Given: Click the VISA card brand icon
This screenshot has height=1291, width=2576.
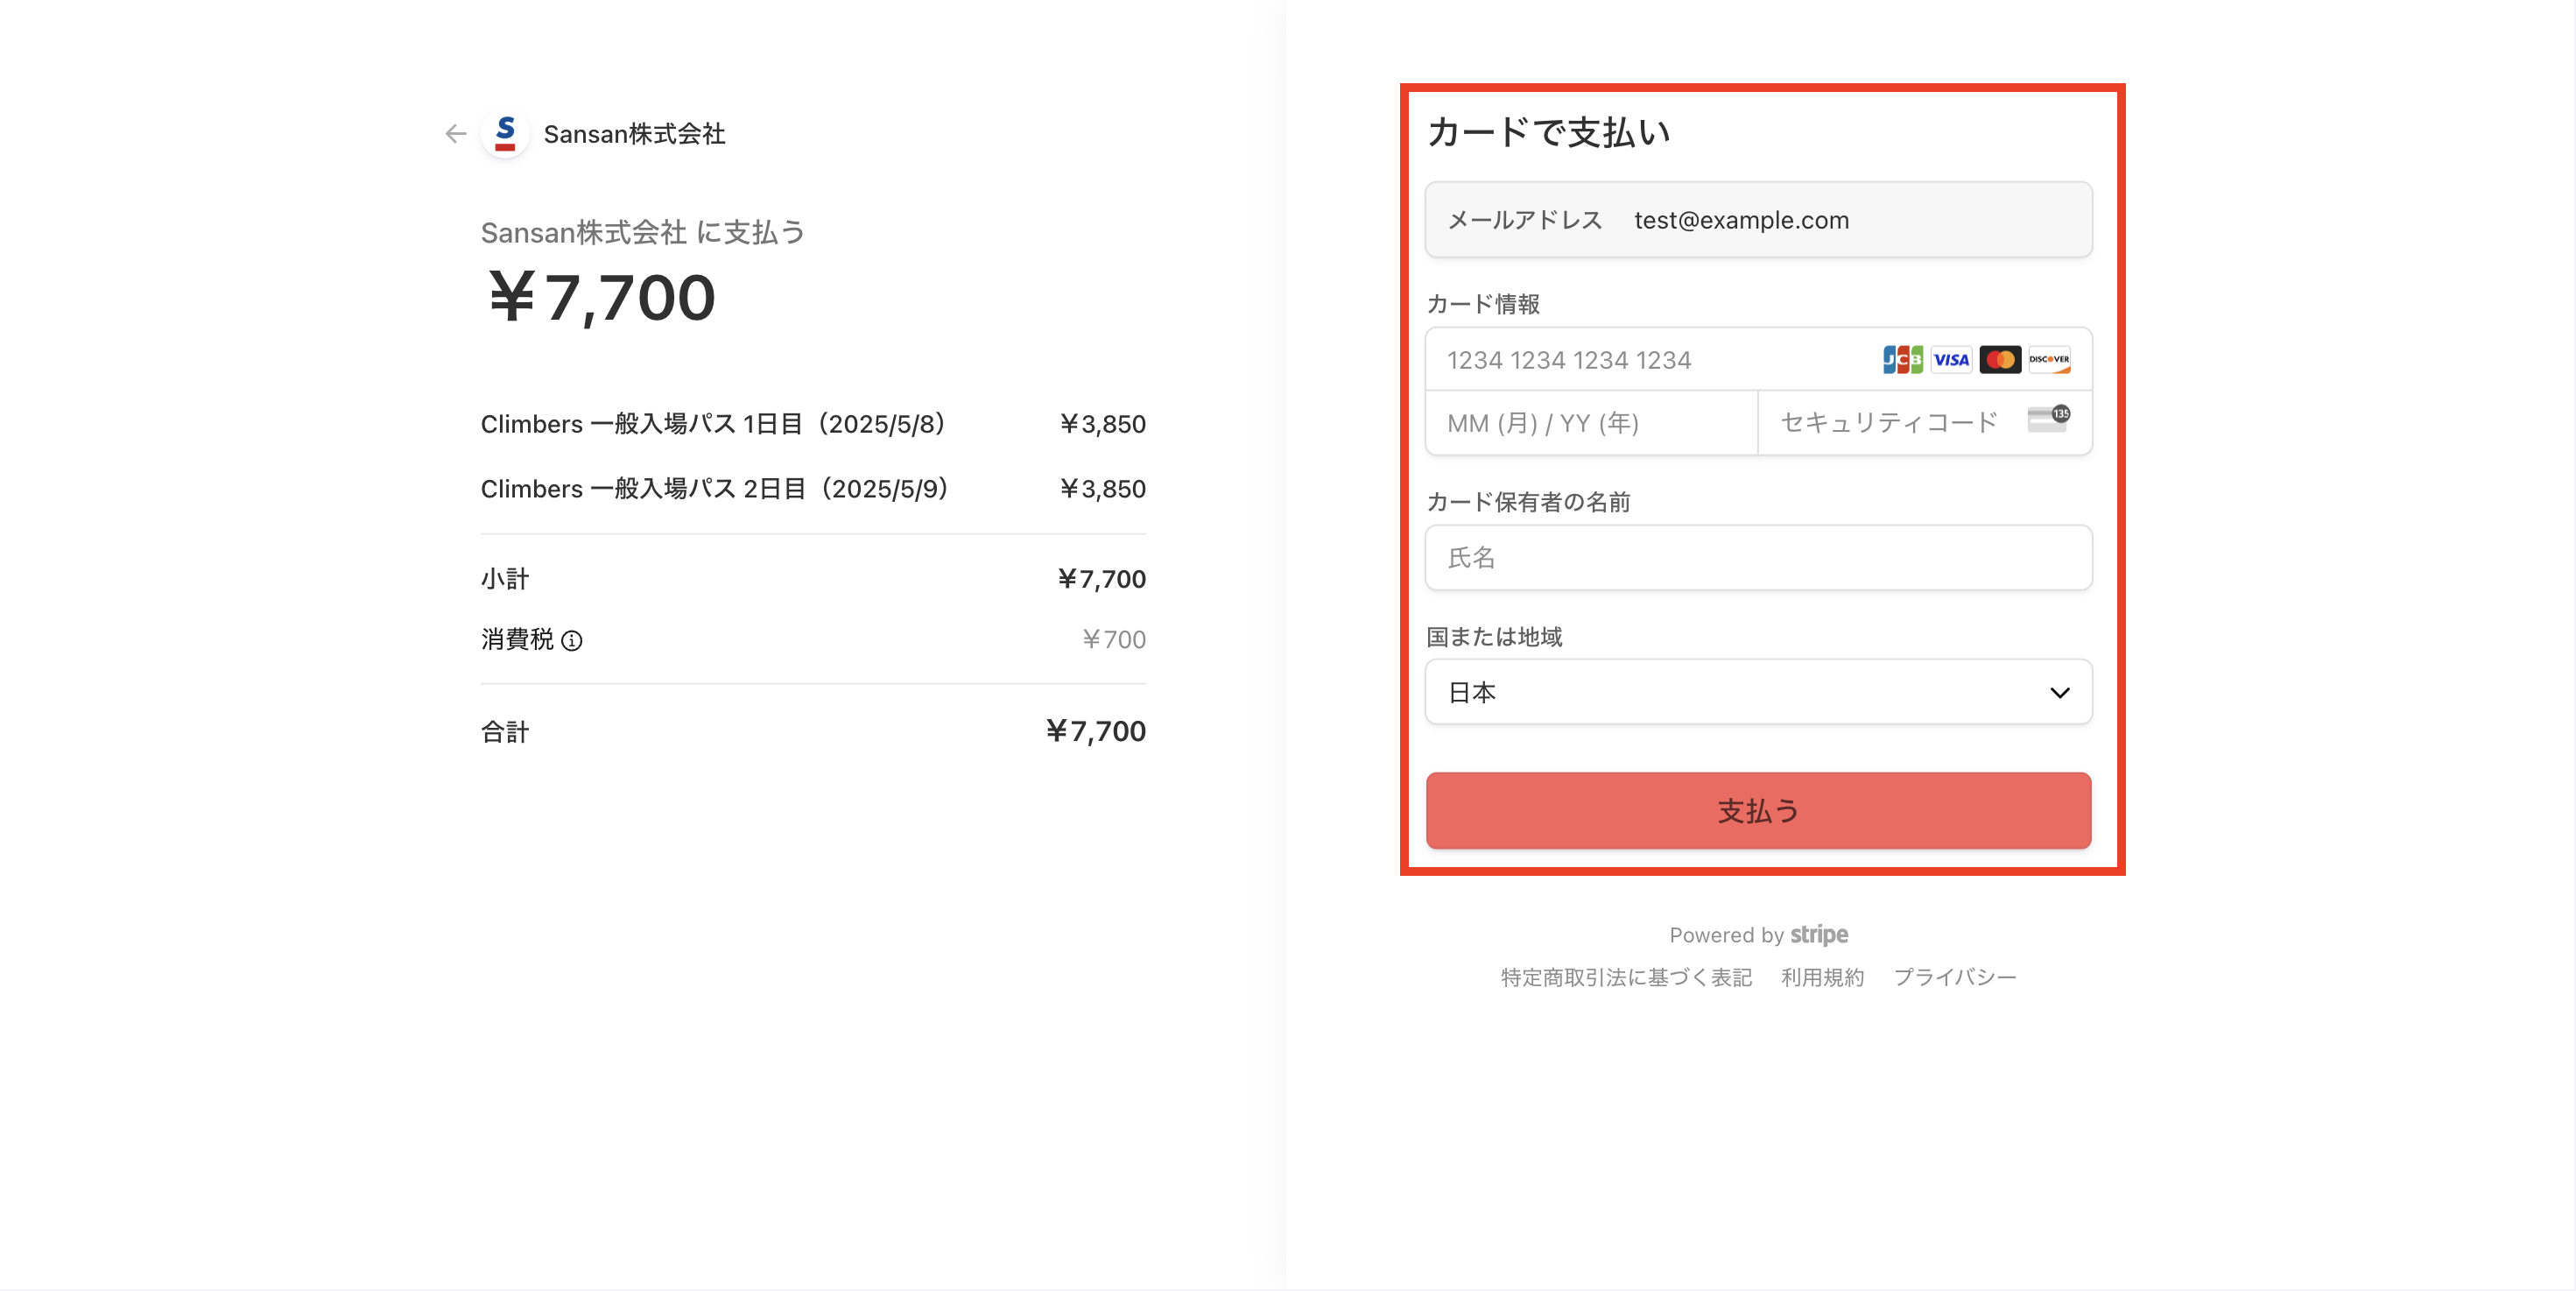Looking at the screenshot, I should pyautogui.click(x=1950, y=360).
